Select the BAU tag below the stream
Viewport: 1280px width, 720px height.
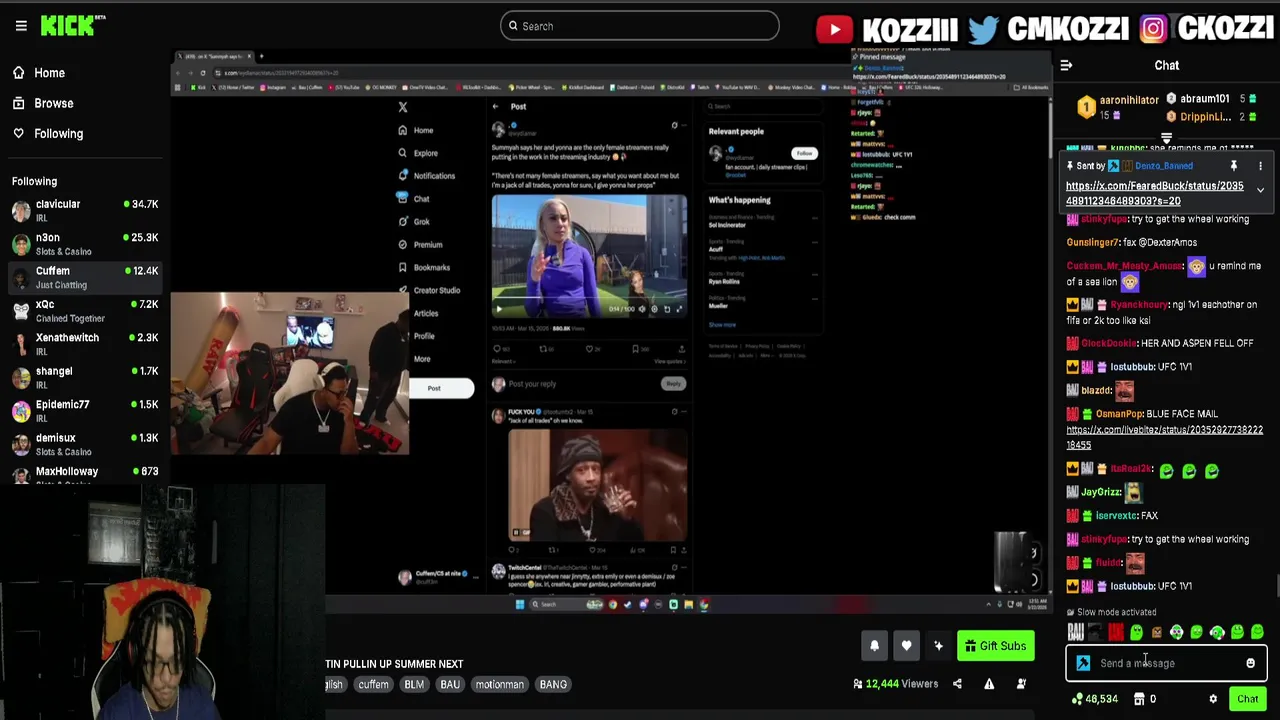[450, 684]
